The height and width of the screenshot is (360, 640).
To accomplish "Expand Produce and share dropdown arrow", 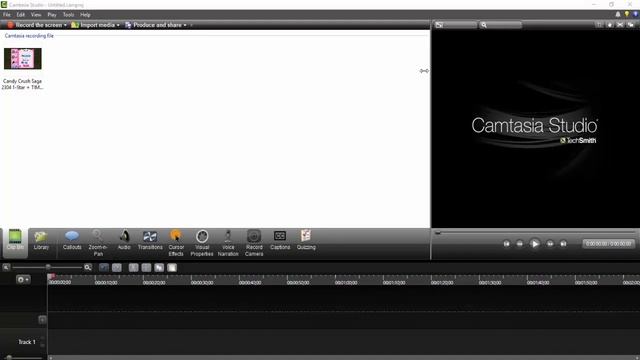I will [185, 25].
